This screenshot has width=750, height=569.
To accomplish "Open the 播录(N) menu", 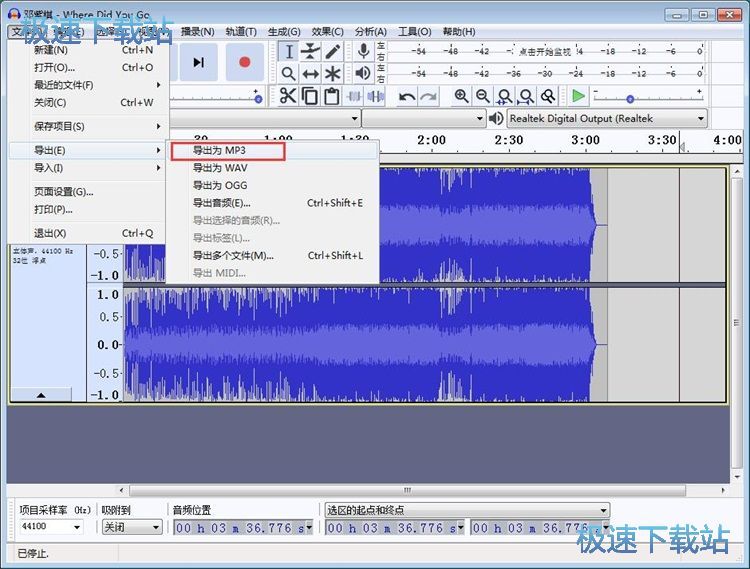I will pos(197,32).
